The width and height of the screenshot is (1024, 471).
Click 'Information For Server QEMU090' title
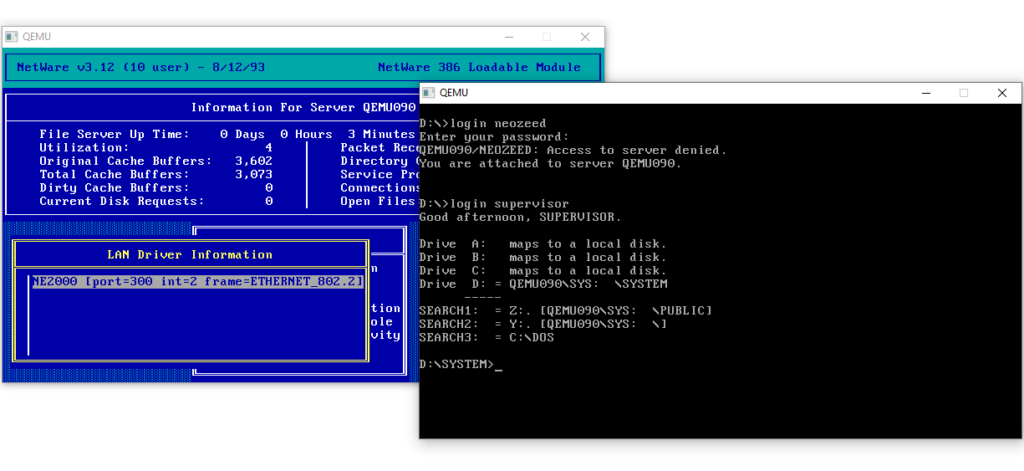(x=304, y=107)
